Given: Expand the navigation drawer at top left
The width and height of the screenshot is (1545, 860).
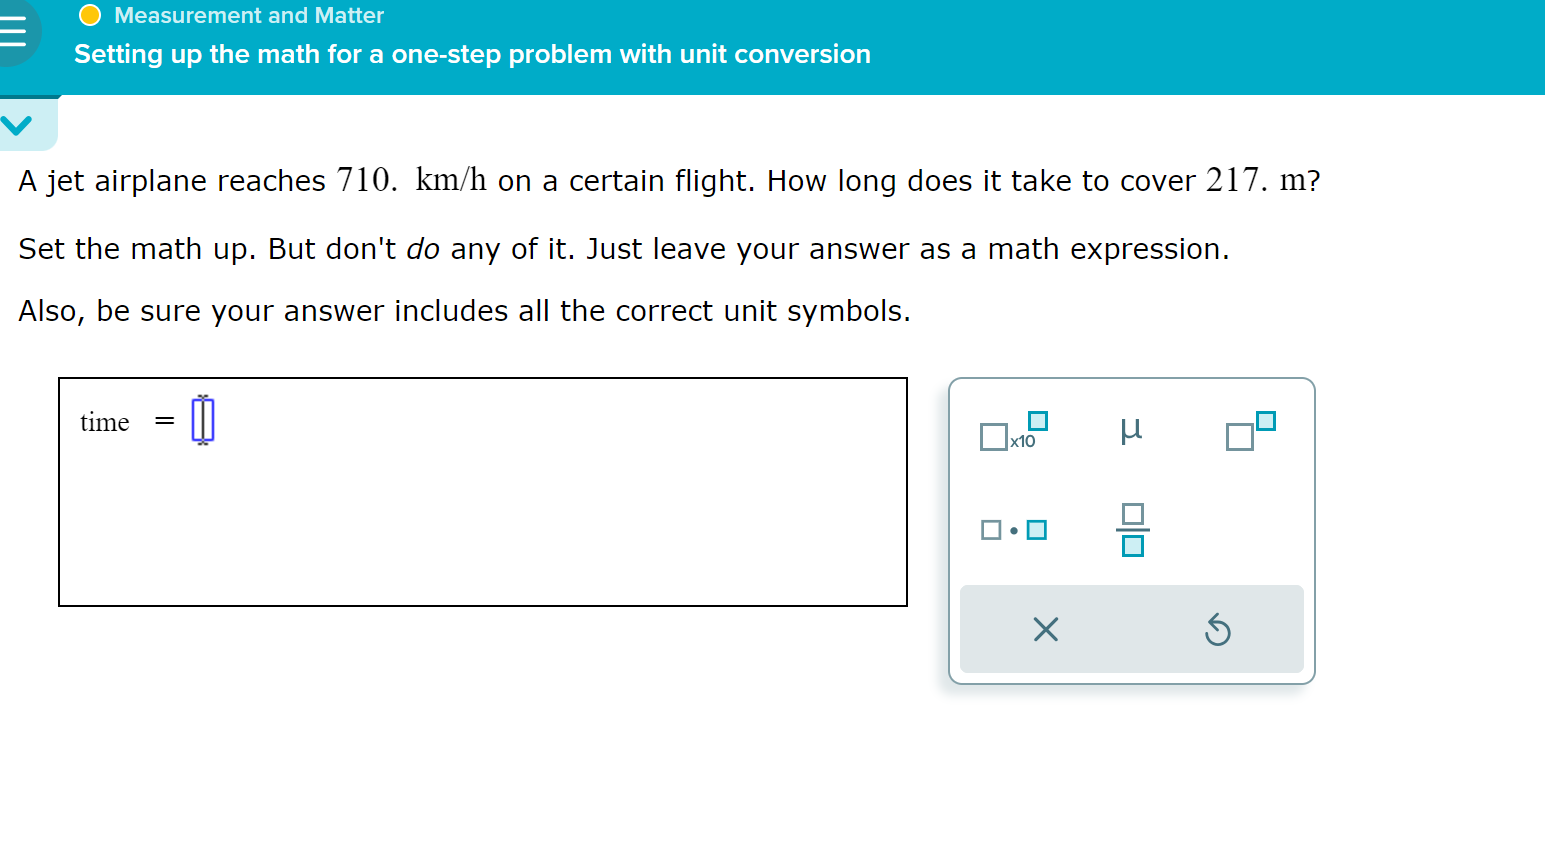Looking at the screenshot, I should (12, 31).
